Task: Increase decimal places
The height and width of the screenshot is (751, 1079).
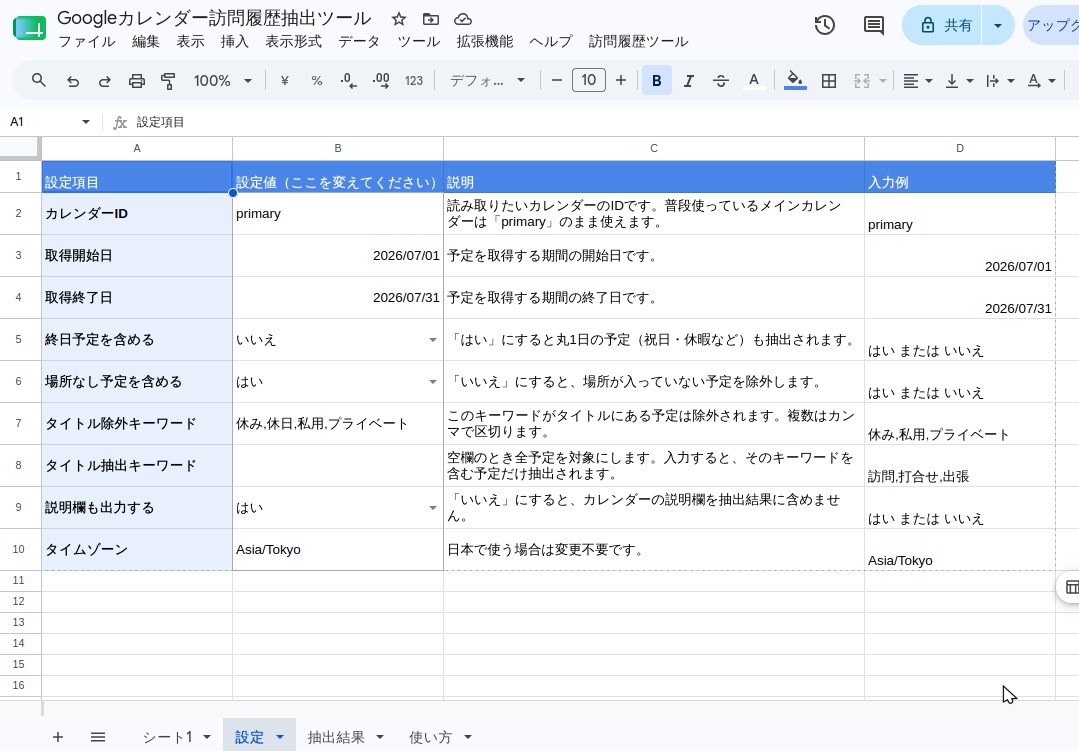Action: tap(381, 81)
